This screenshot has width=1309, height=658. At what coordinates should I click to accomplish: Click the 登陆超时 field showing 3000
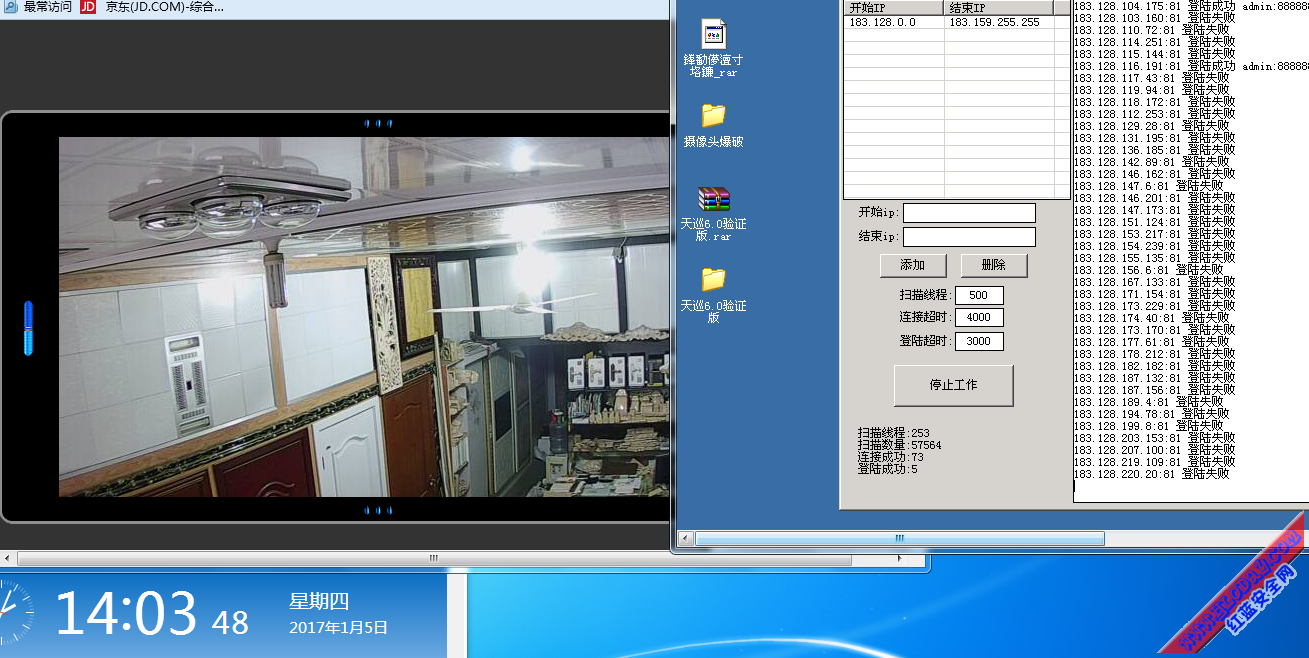click(979, 342)
